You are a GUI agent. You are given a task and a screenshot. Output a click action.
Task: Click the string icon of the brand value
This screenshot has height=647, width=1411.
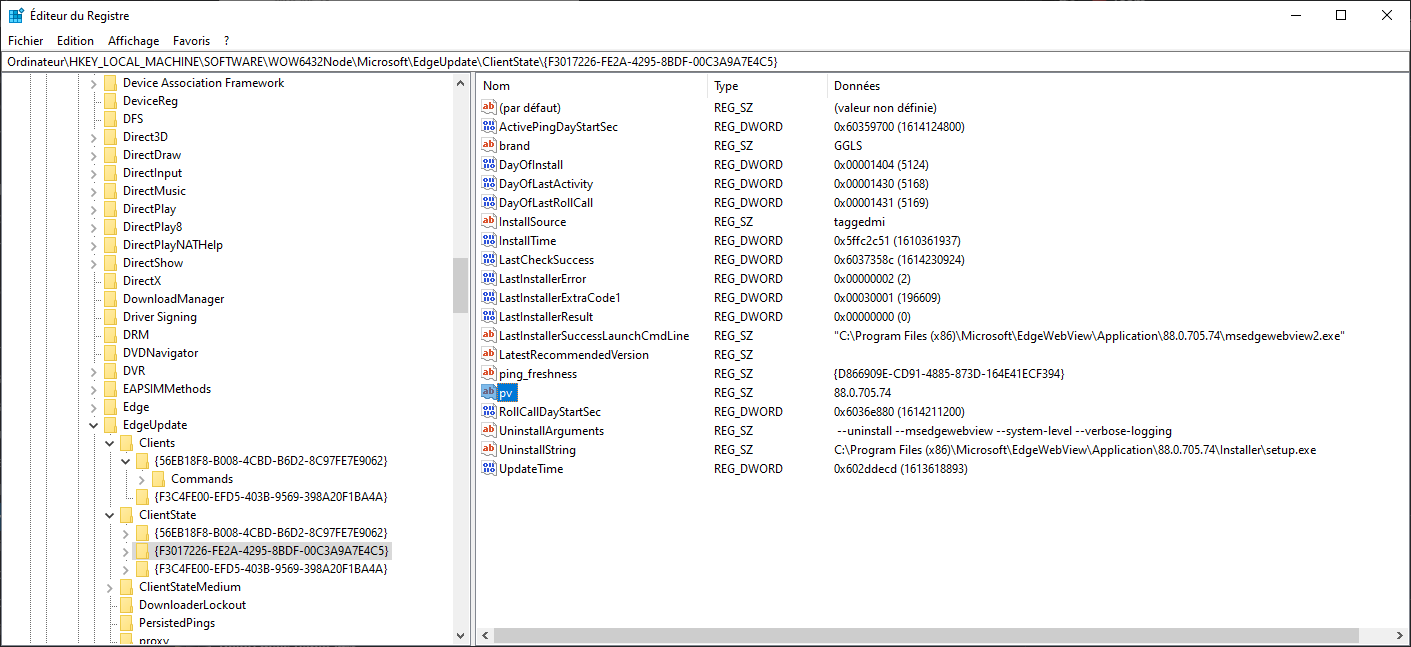489,145
